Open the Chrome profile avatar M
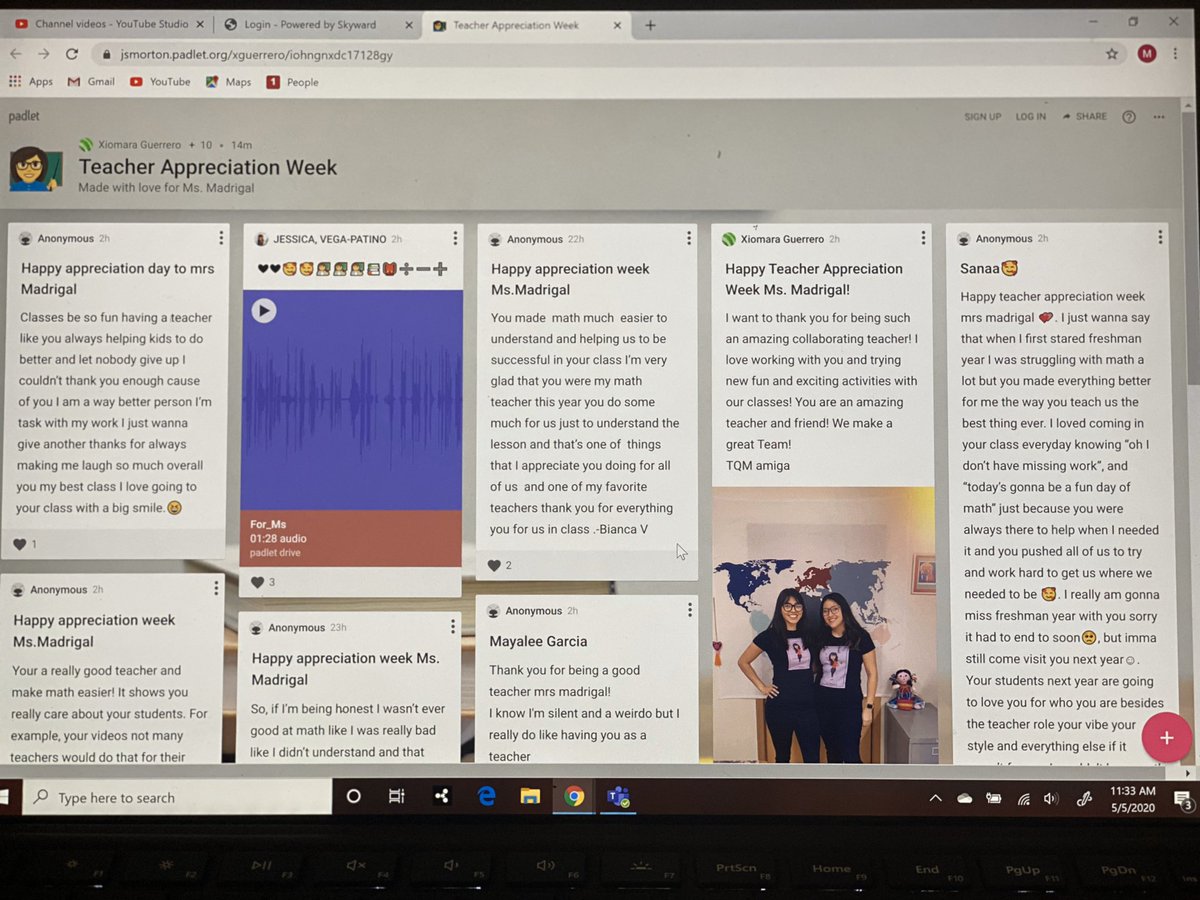This screenshot has width=1200, height=900. pos(1147,54)
